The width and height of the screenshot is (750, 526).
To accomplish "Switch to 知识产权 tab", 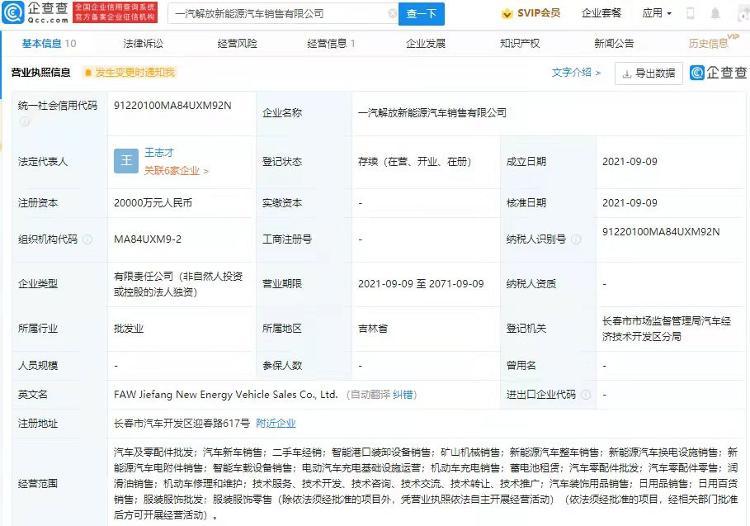I will pyautogui.click(x=520, y=44).
